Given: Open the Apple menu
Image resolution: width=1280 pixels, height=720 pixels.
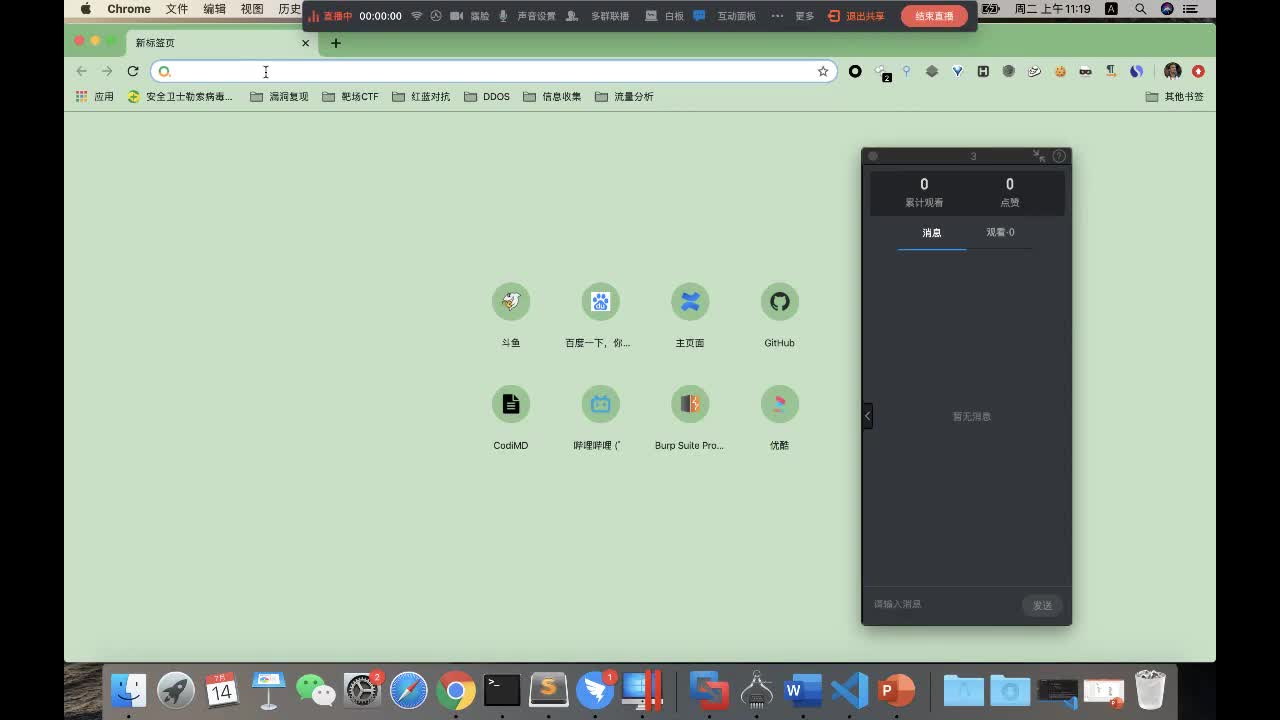Looking at the screenshot, I should pyautogui.click(x=86, y=9).
